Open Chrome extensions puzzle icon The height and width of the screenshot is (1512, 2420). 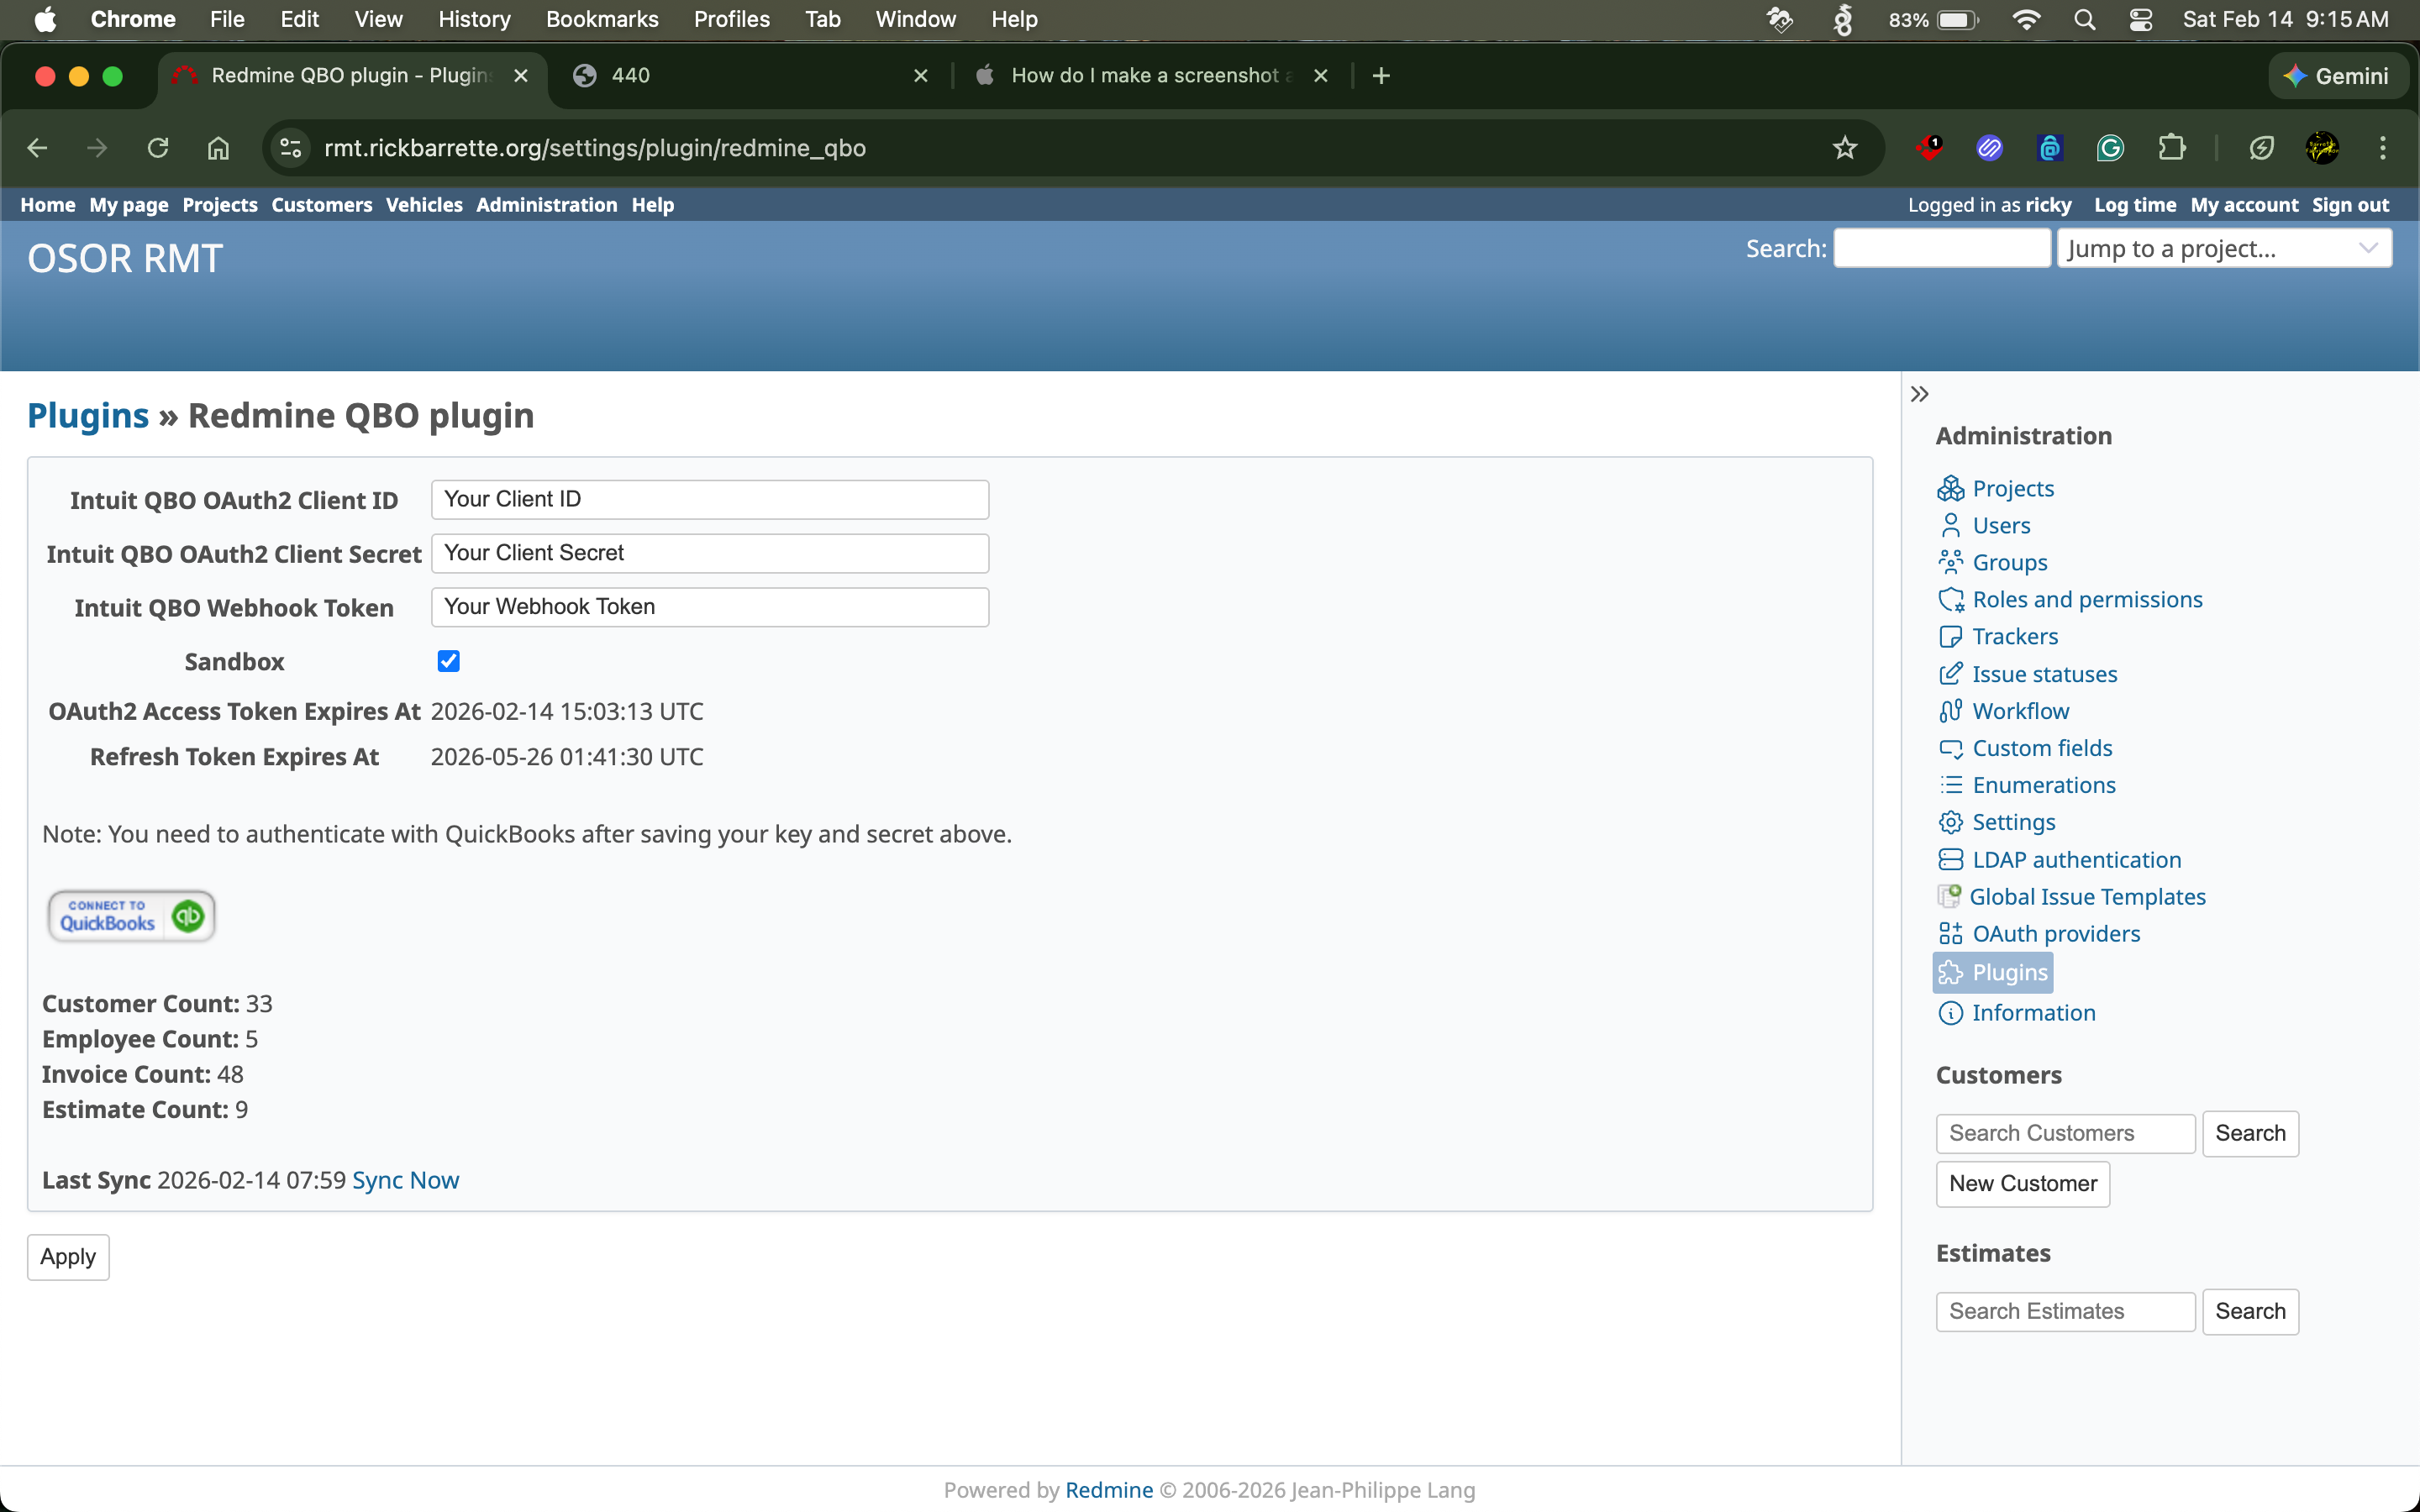coord(2171,148)
